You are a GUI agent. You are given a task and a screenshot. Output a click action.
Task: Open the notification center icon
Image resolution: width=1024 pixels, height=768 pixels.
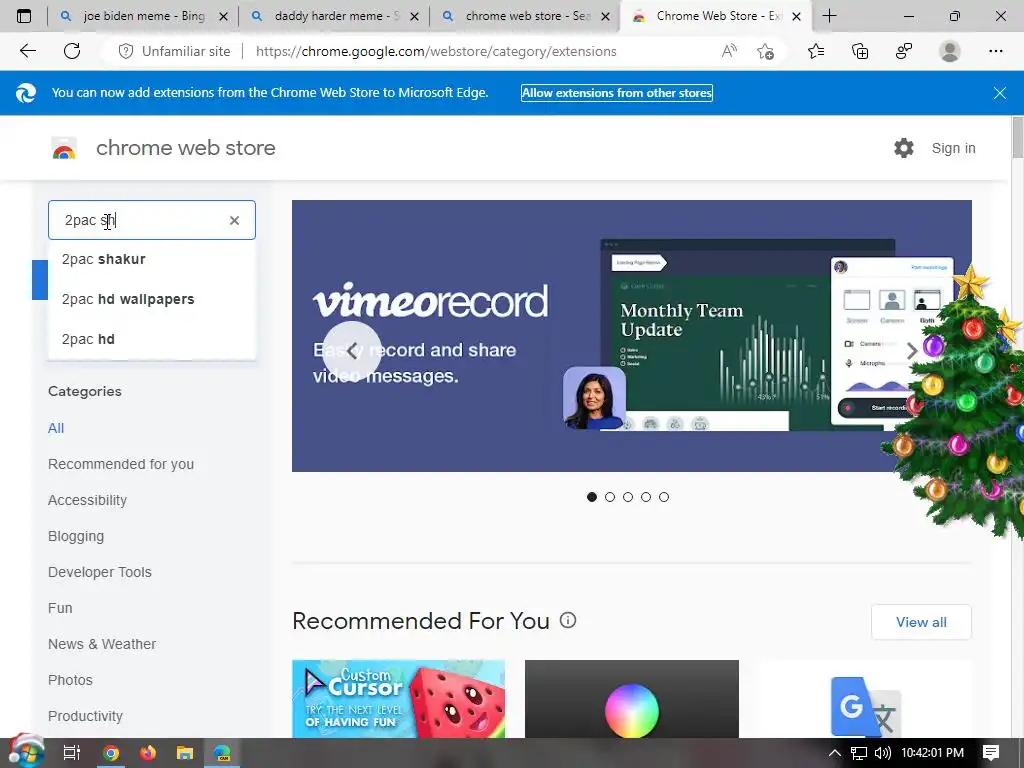991,754
